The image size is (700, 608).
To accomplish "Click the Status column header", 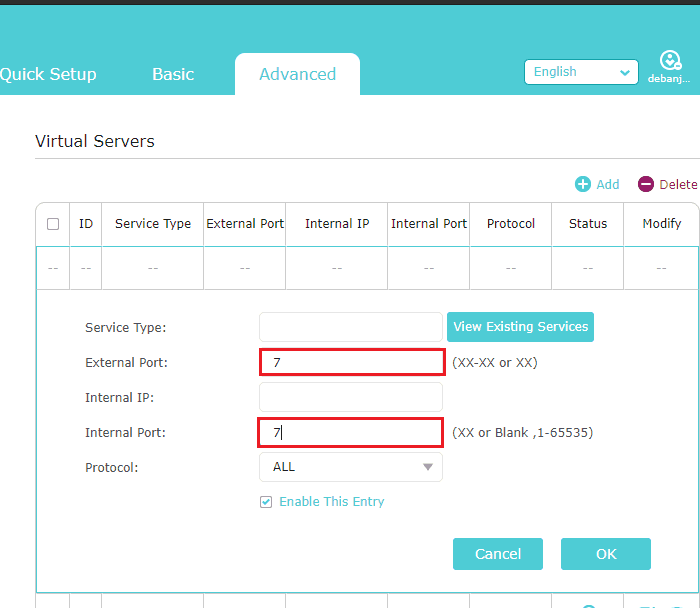I will (x=588, y=224).
